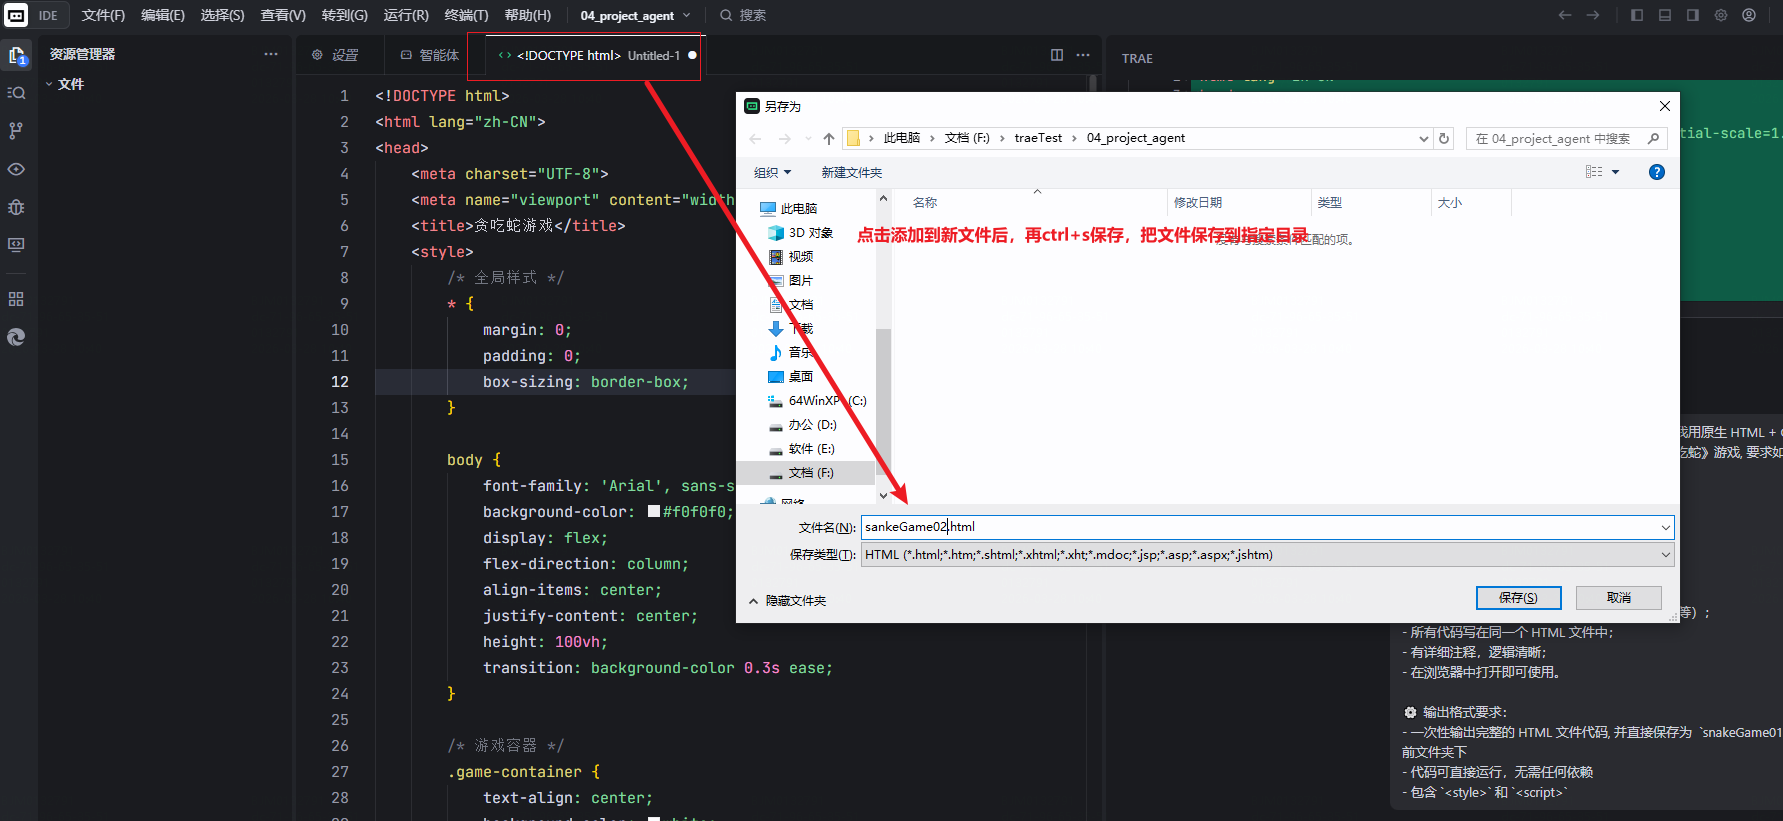The image size is (1783, 821).
Task: Click the 取消 button in Save As dialog
Action: 1618,597
